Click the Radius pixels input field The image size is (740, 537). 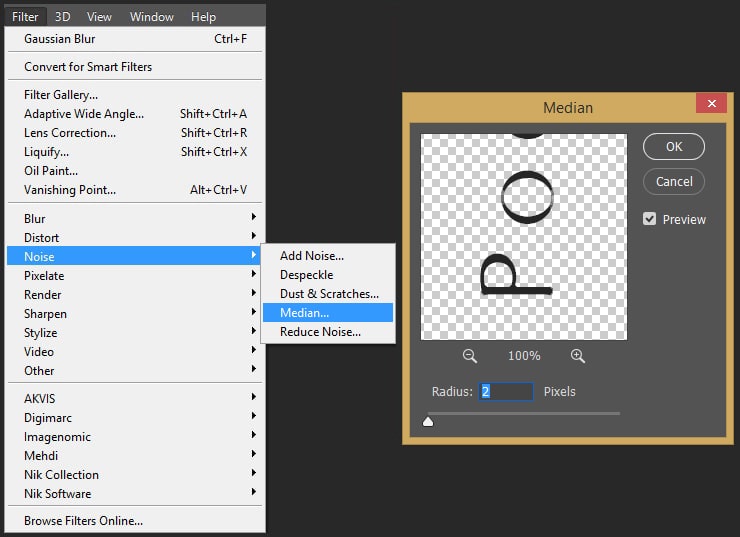pos(506,392)
